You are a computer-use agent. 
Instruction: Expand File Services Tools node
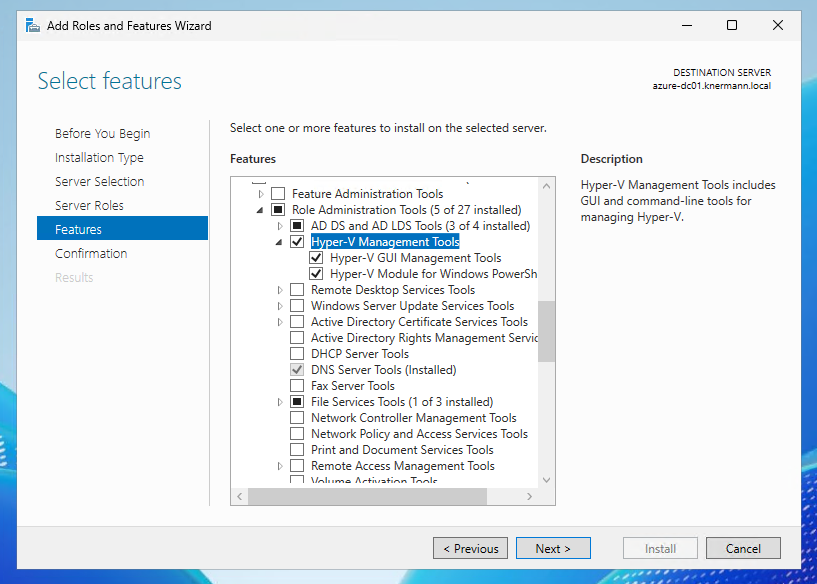[280, 402]
